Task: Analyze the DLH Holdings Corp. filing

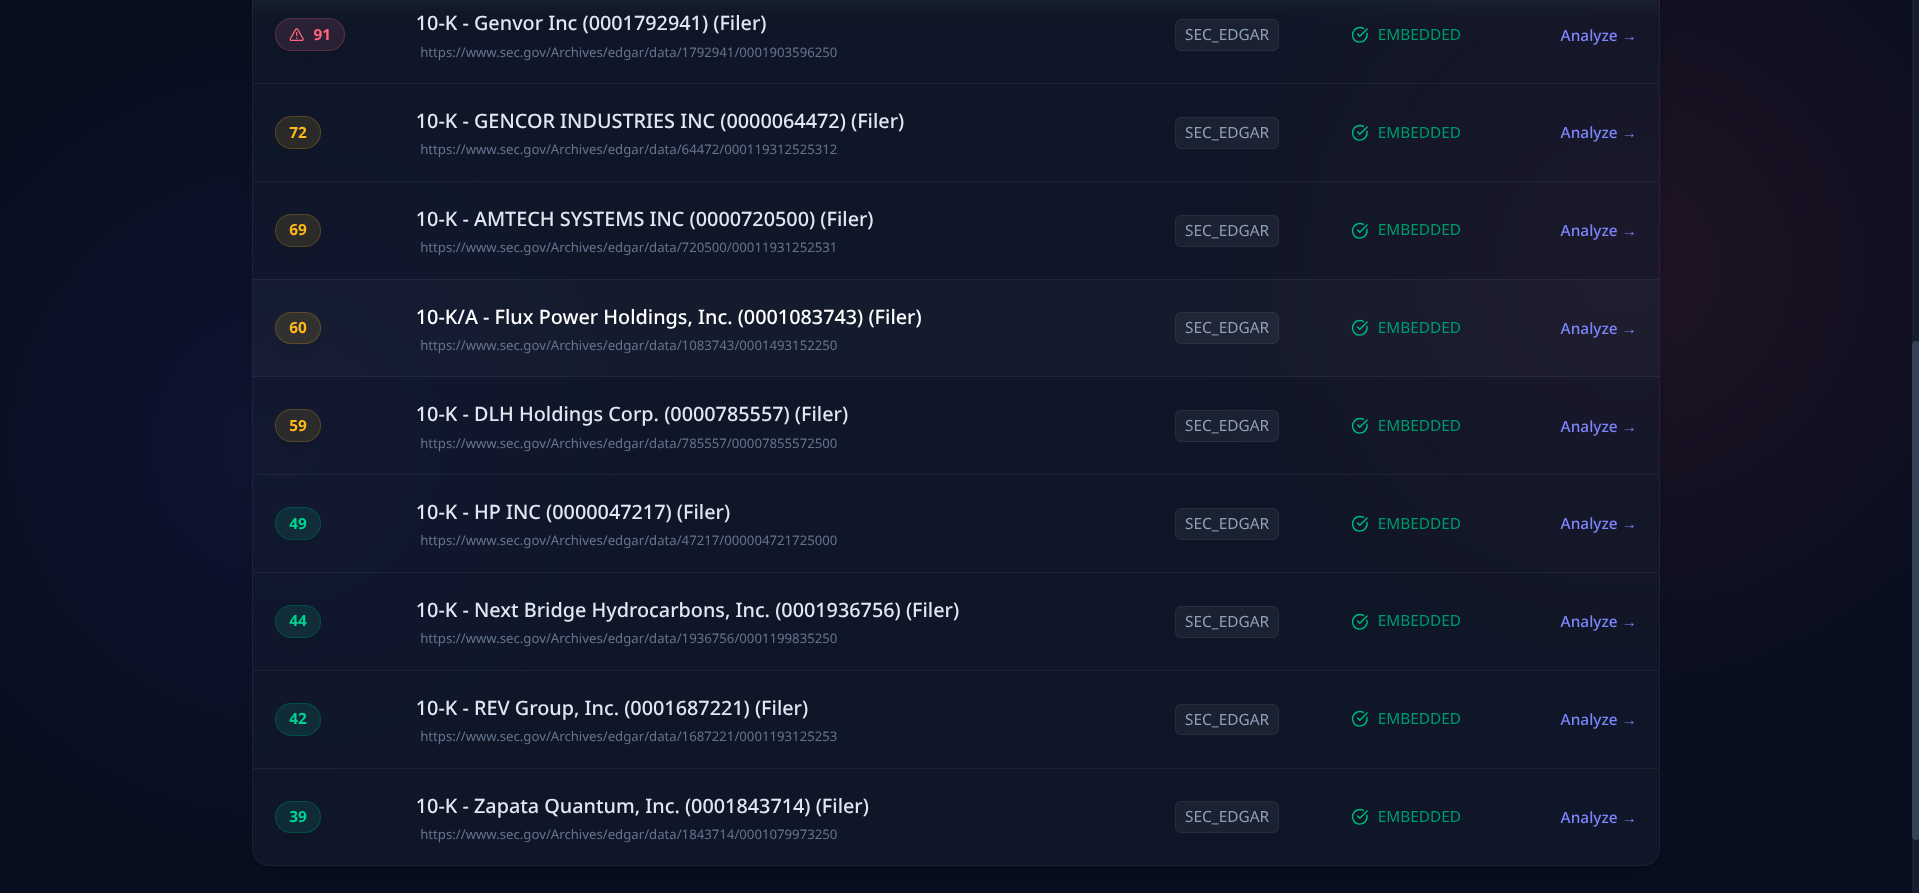Action: coord(1597,427)
